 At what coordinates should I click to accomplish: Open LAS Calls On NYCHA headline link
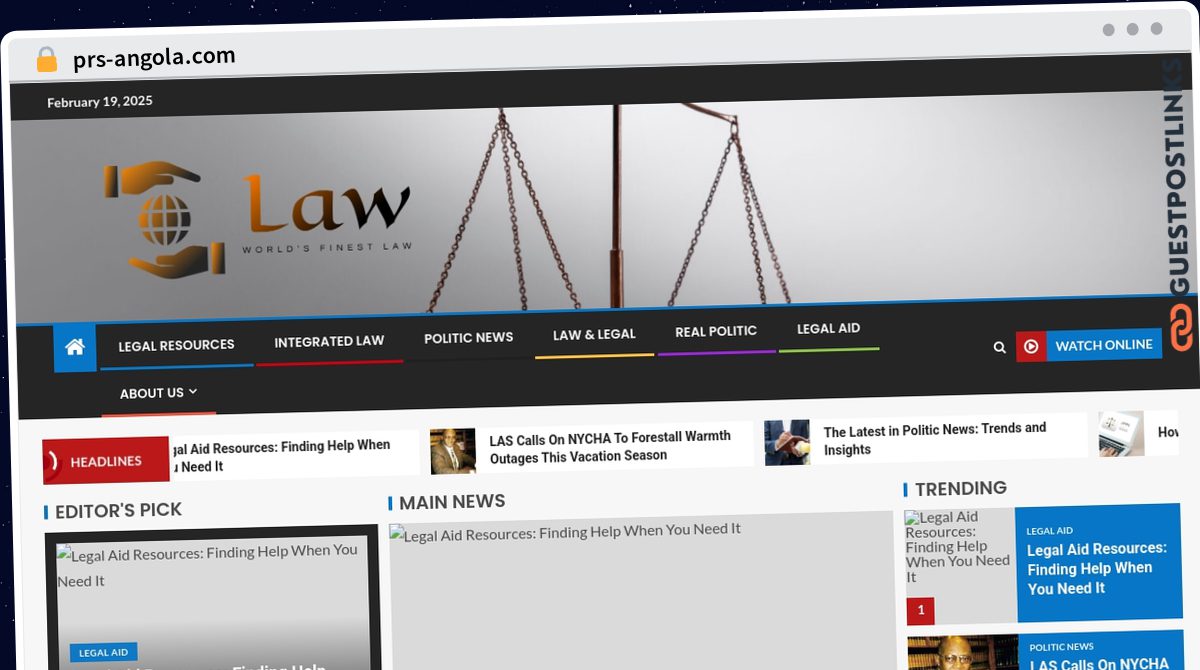610,446
